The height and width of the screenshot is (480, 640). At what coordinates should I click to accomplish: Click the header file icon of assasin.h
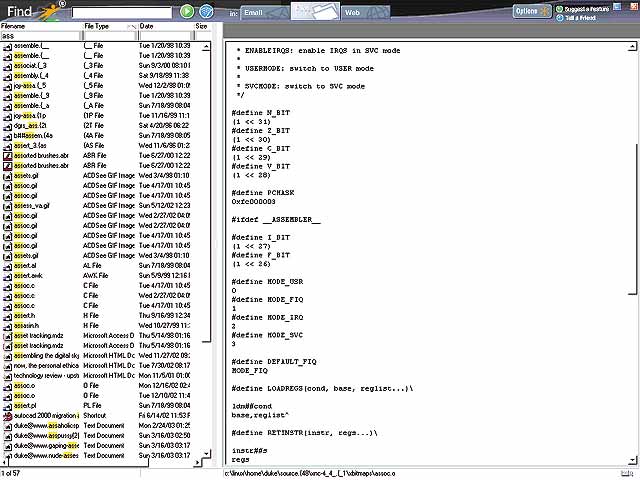(7, 326)
